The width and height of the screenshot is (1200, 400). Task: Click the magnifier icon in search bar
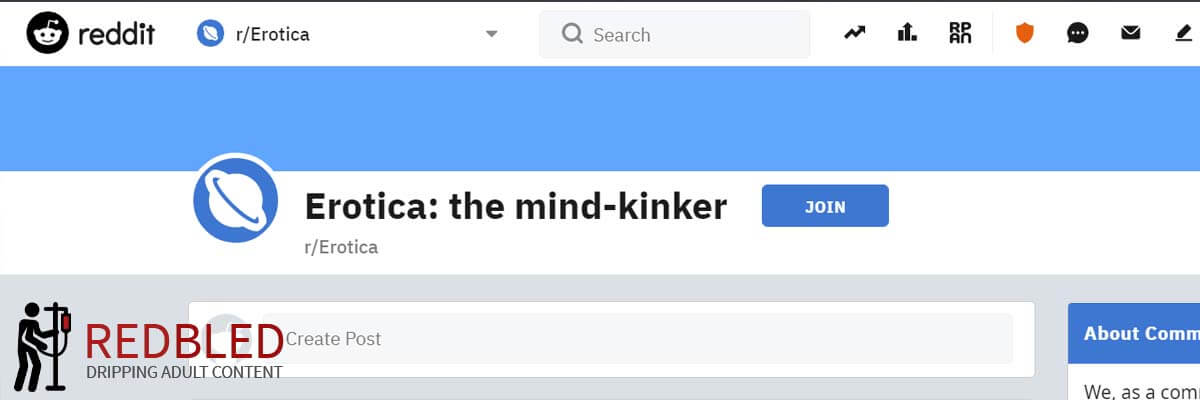(x=572, y=34)
